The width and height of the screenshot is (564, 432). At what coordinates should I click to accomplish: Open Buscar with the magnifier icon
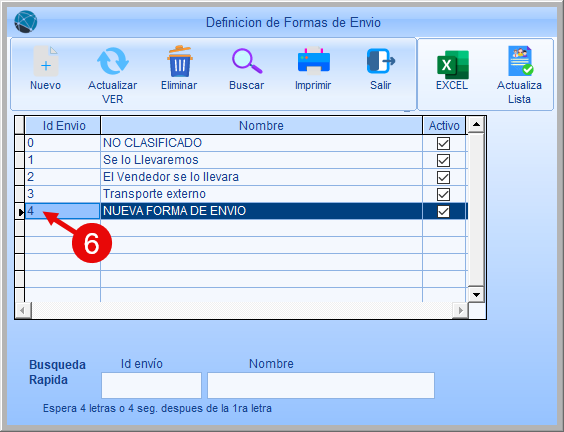(247, 61)
